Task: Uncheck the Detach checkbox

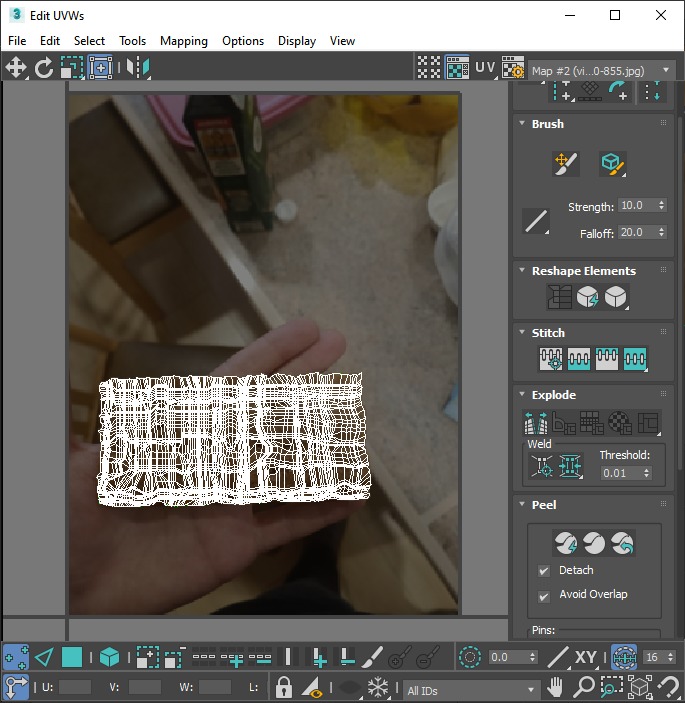Action: [x=544, y=571]
